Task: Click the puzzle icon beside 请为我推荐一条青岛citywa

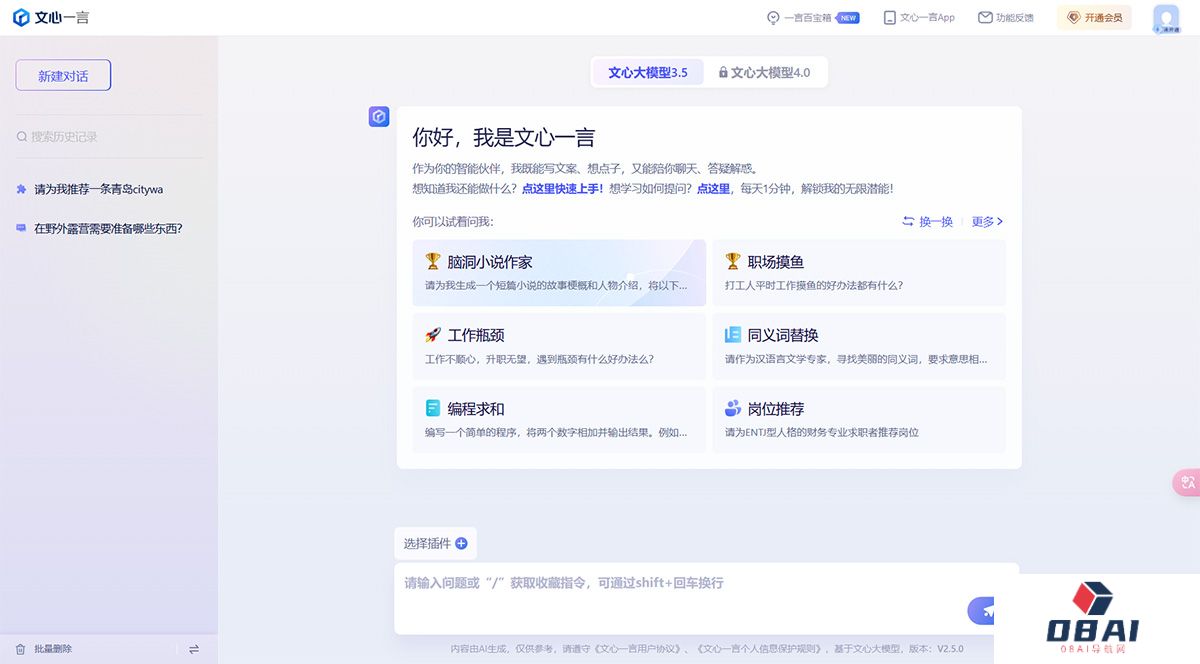Action: (x=21, y=189)
